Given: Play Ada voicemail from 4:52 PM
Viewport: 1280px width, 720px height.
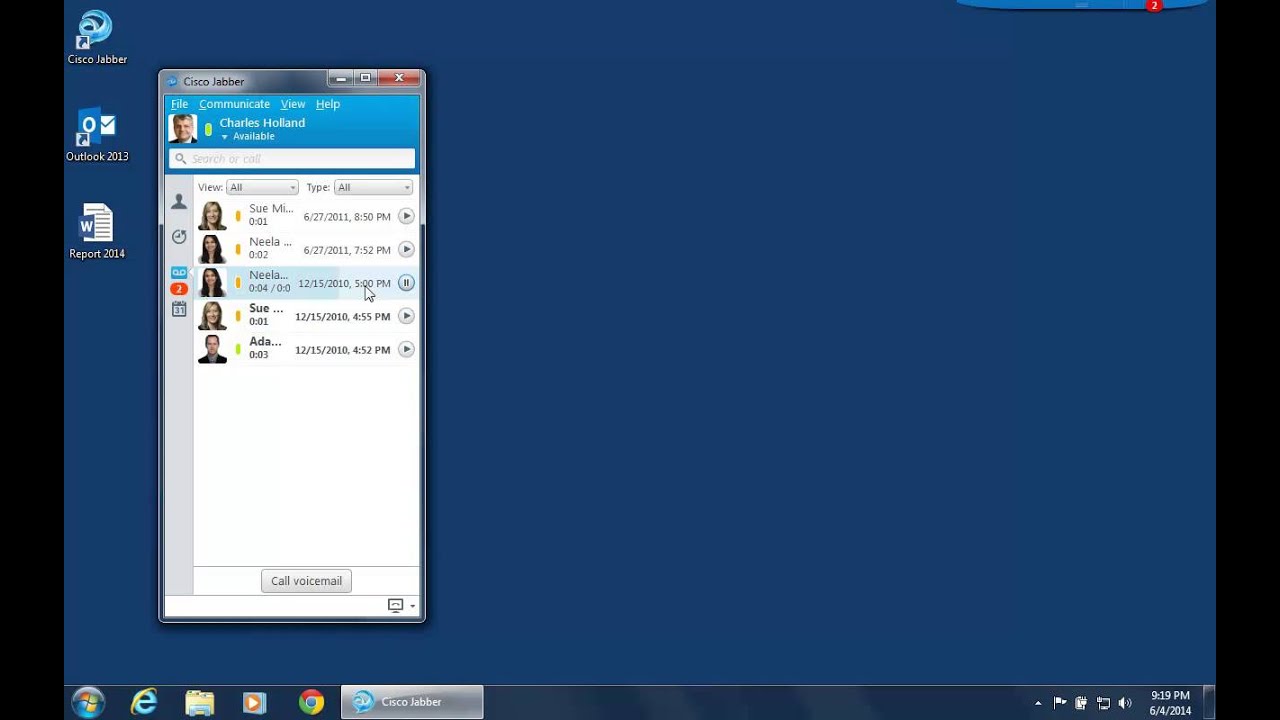Looking at the screenshot, I should (406, 349).
